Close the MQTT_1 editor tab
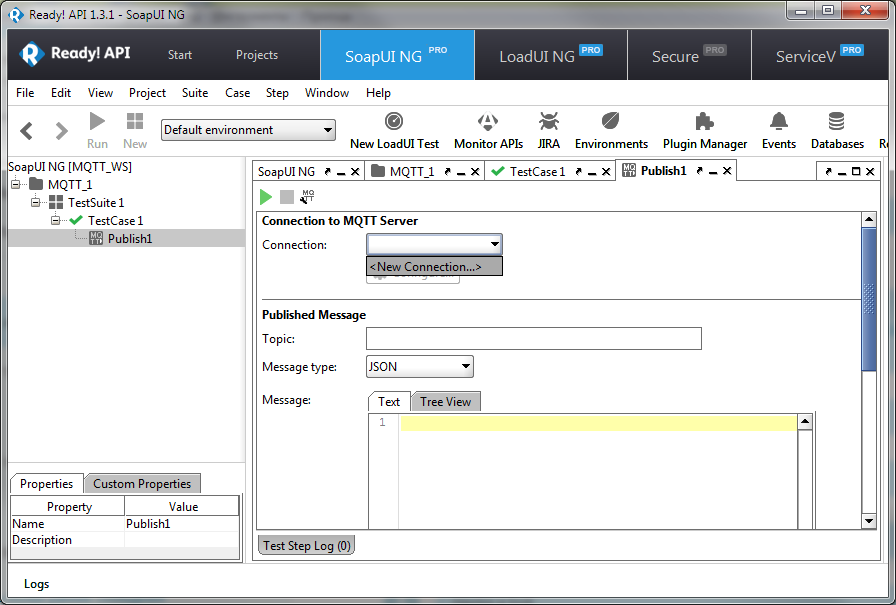Viewport: 896px width, 605px height. click(475, 171)
